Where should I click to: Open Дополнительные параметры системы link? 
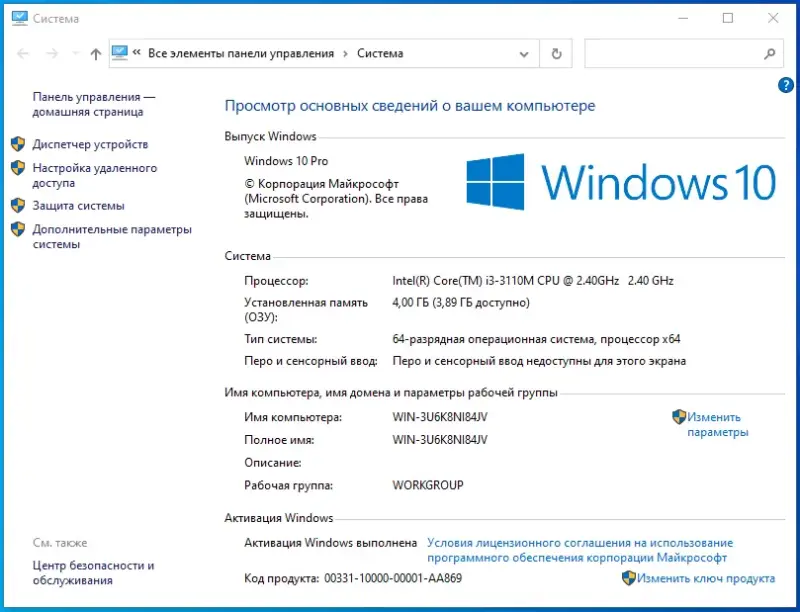point(112,237)
